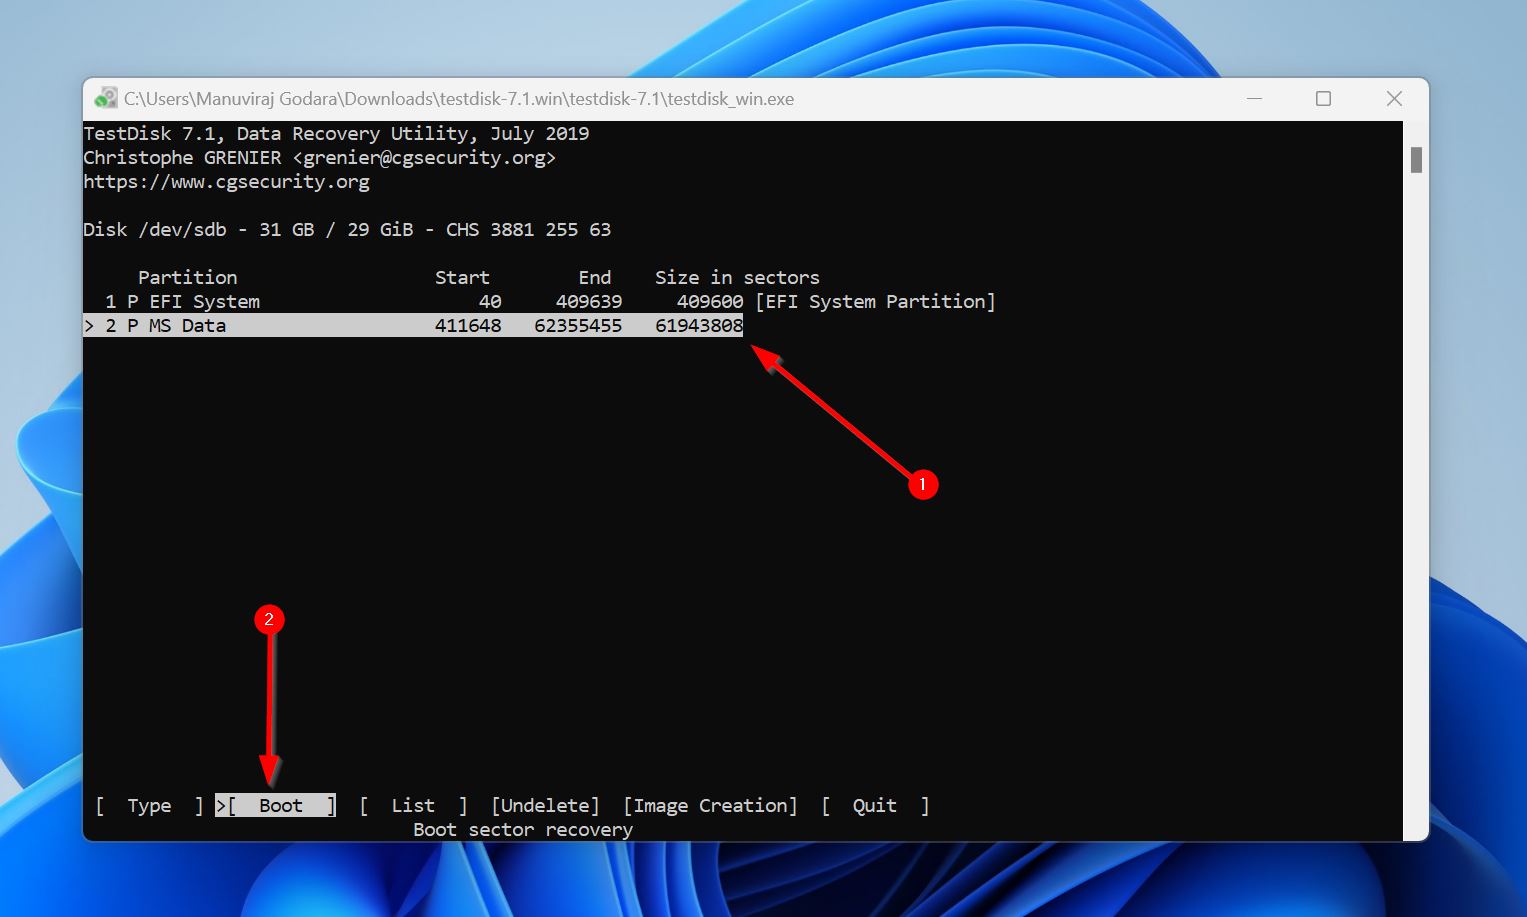Click the 'TestDisk 7.1, Data Recovery Utility' line

pos(336,134)
